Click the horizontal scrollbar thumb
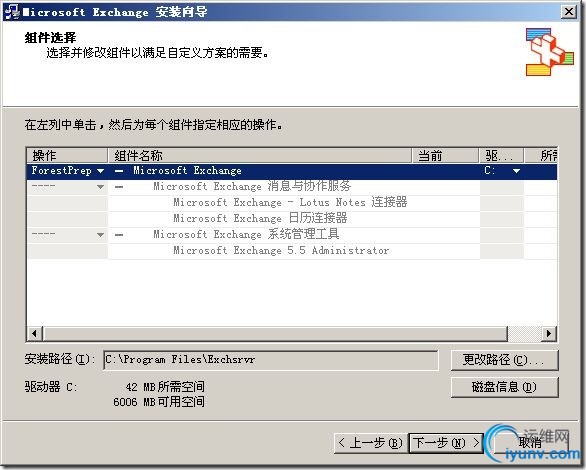 pos(275,333)
